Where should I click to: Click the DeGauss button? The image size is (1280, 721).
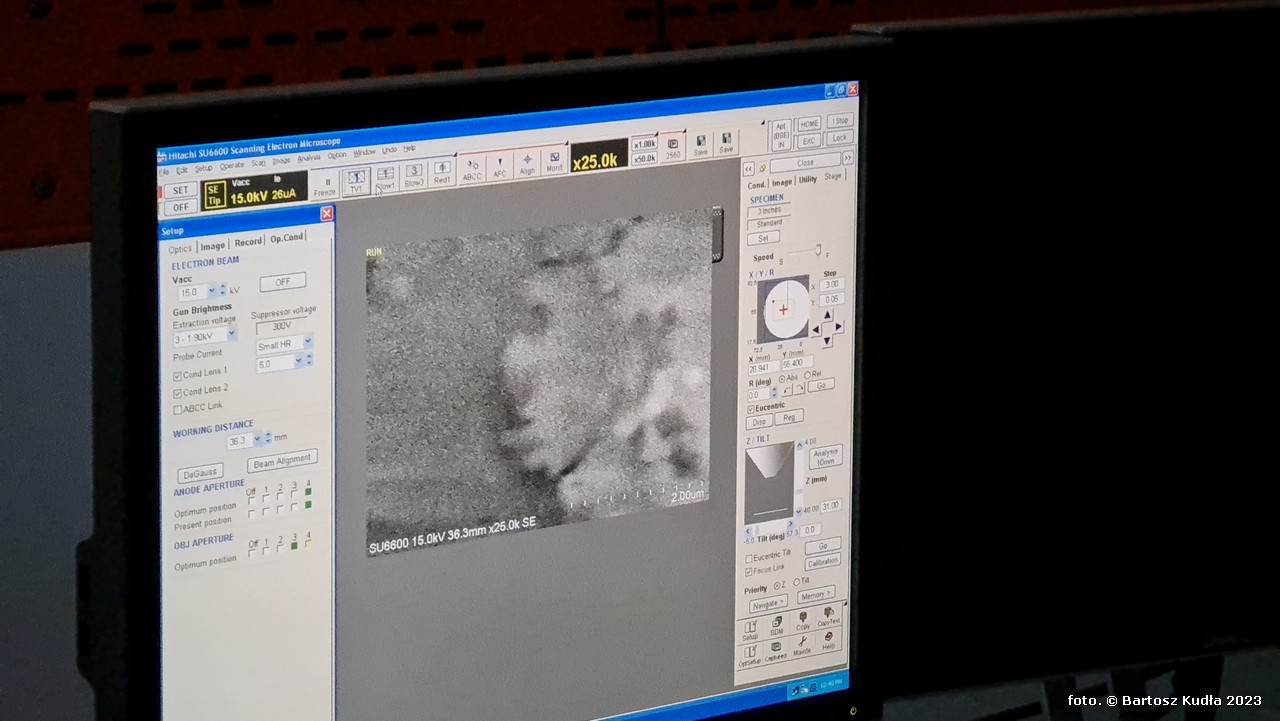[x=200, y=473]
